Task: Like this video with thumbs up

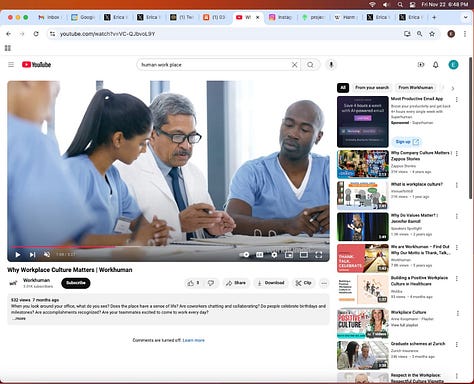Action: pos(193,283)
